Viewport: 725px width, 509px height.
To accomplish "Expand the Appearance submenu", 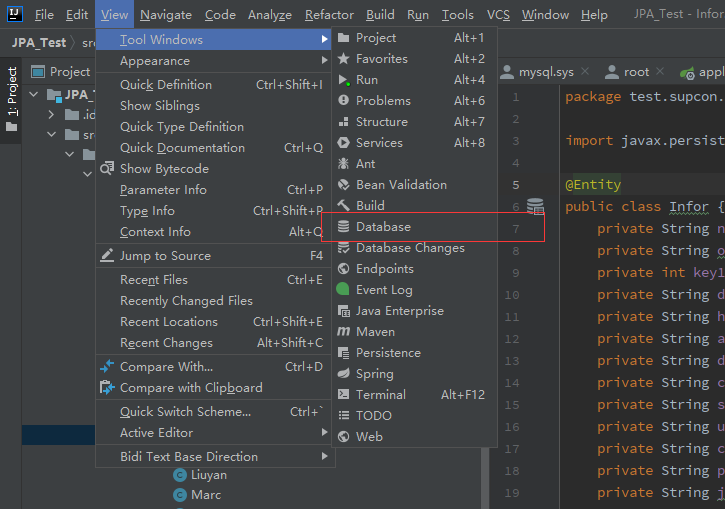I will click(213, 61).
